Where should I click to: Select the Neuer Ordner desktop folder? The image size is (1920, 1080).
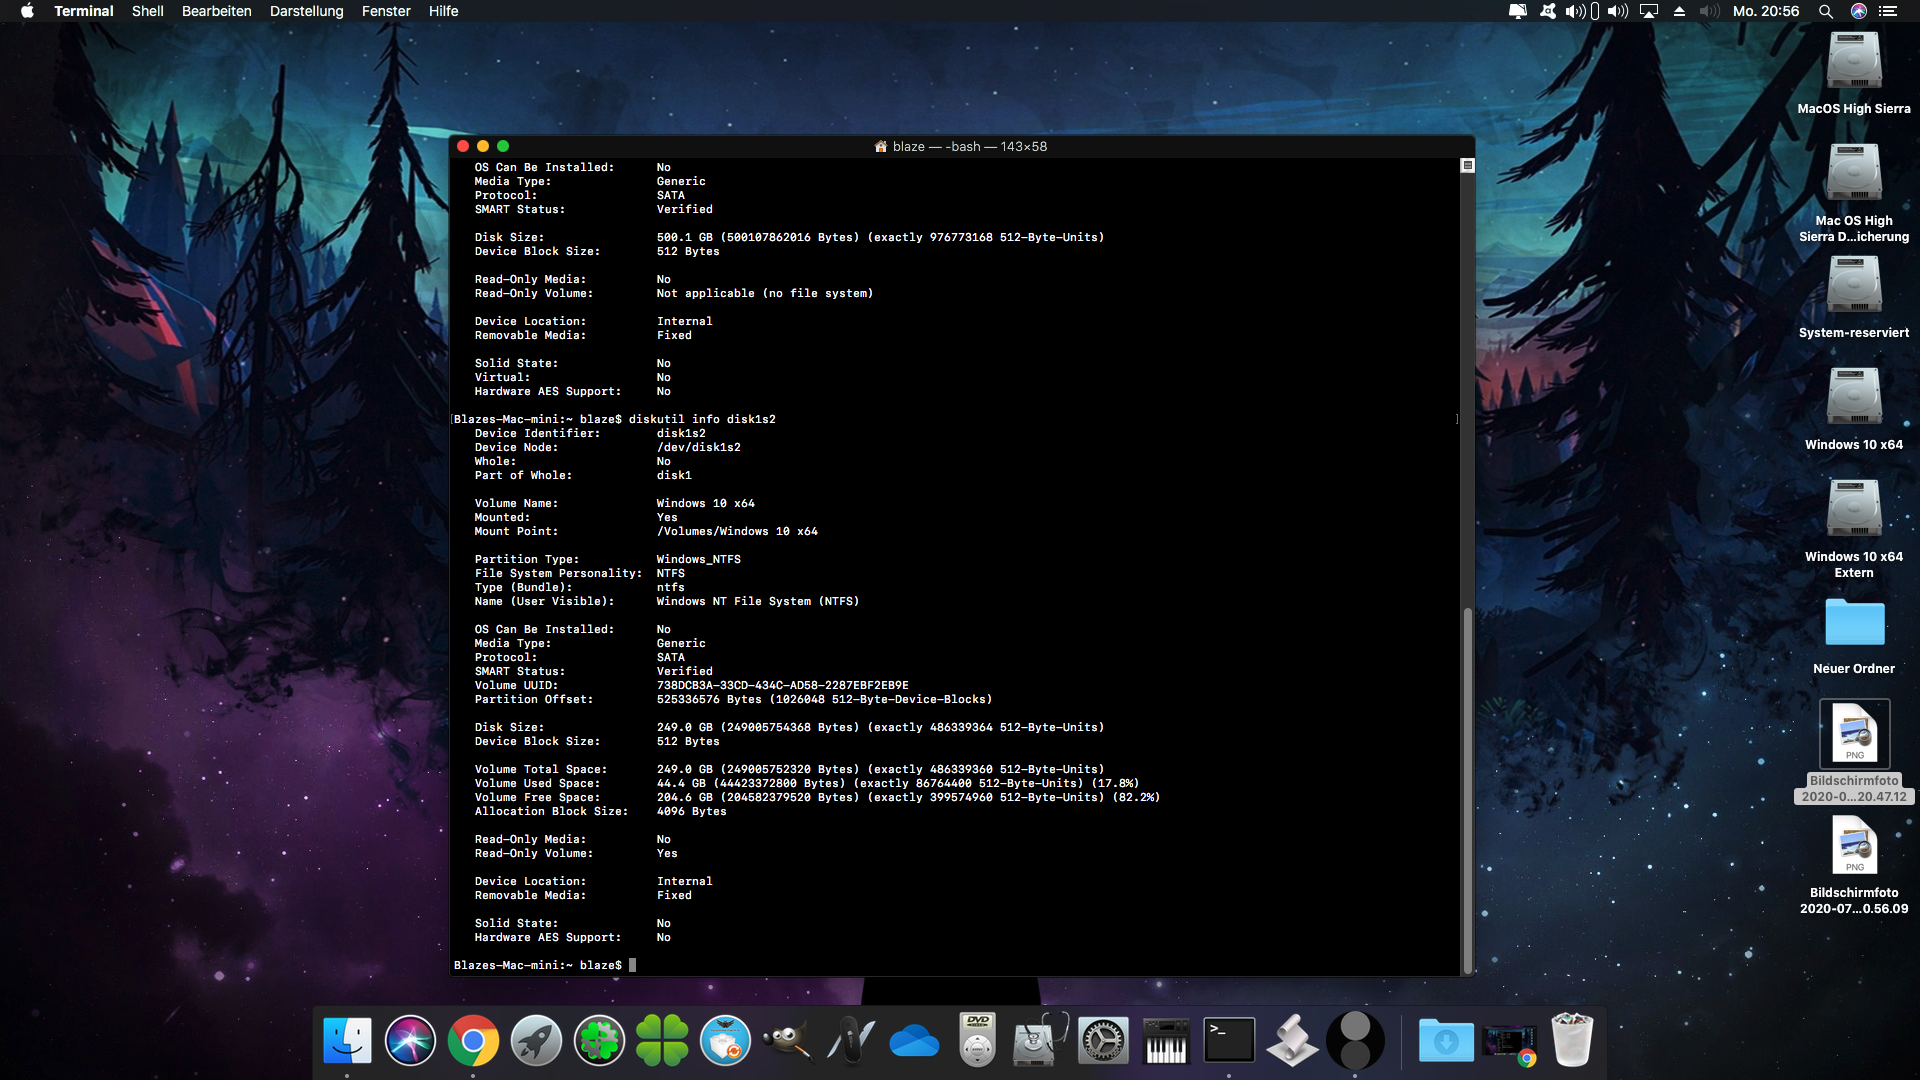click(x=1854, y=624)
